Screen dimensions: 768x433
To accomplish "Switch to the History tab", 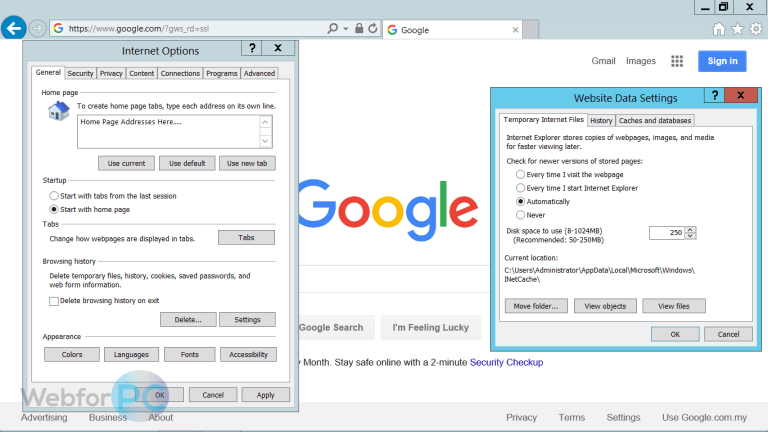I will pos(601,120).
